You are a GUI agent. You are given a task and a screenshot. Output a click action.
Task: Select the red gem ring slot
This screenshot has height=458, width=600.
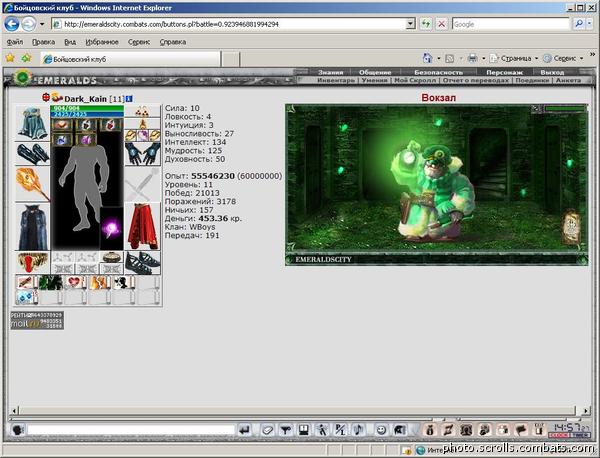[32, 262]
